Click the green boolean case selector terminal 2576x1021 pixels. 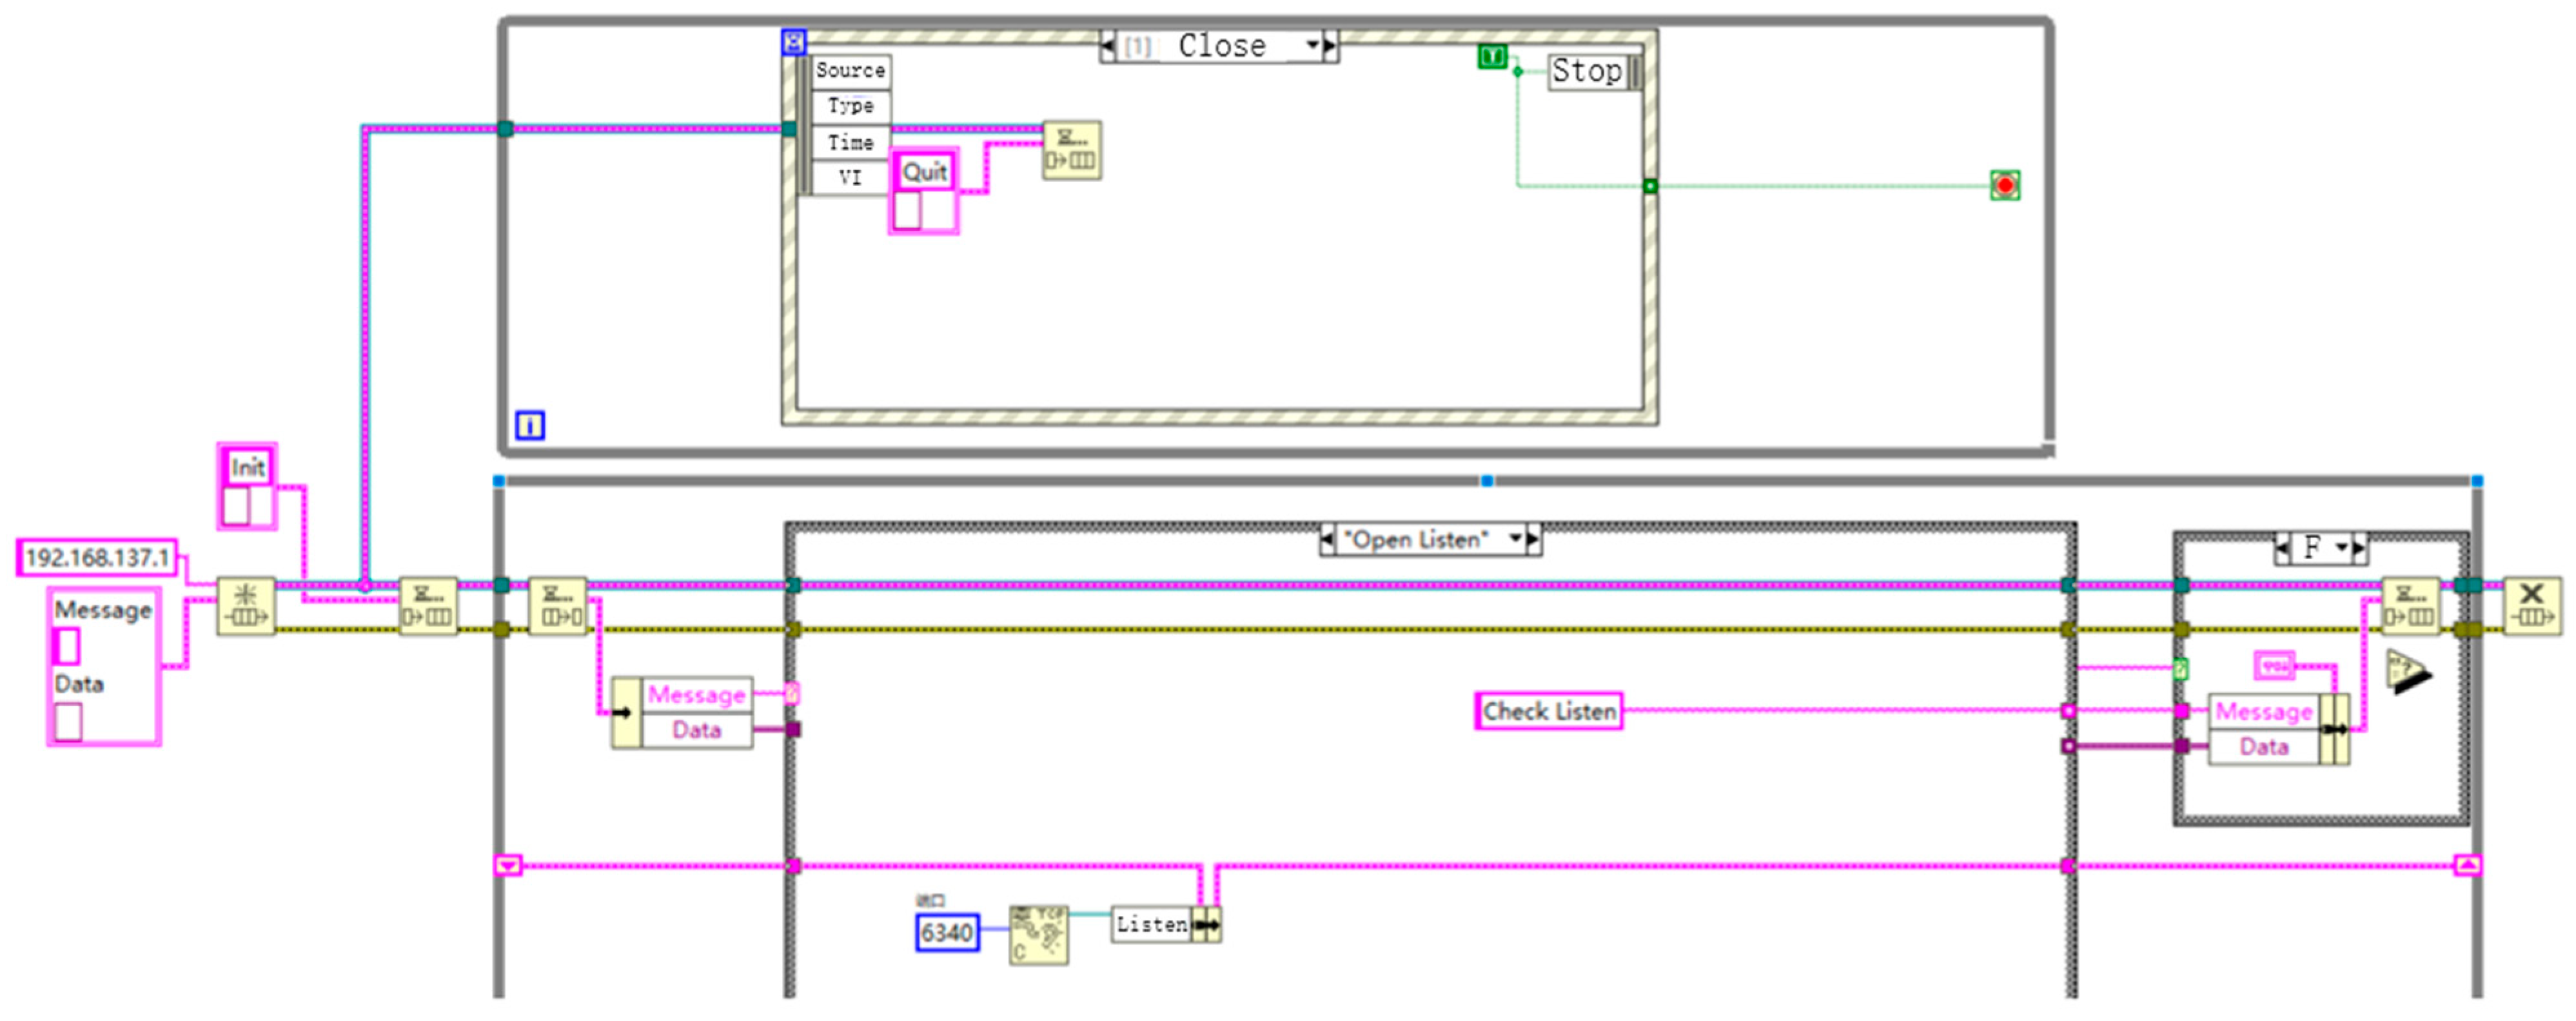click(2180, 668)
